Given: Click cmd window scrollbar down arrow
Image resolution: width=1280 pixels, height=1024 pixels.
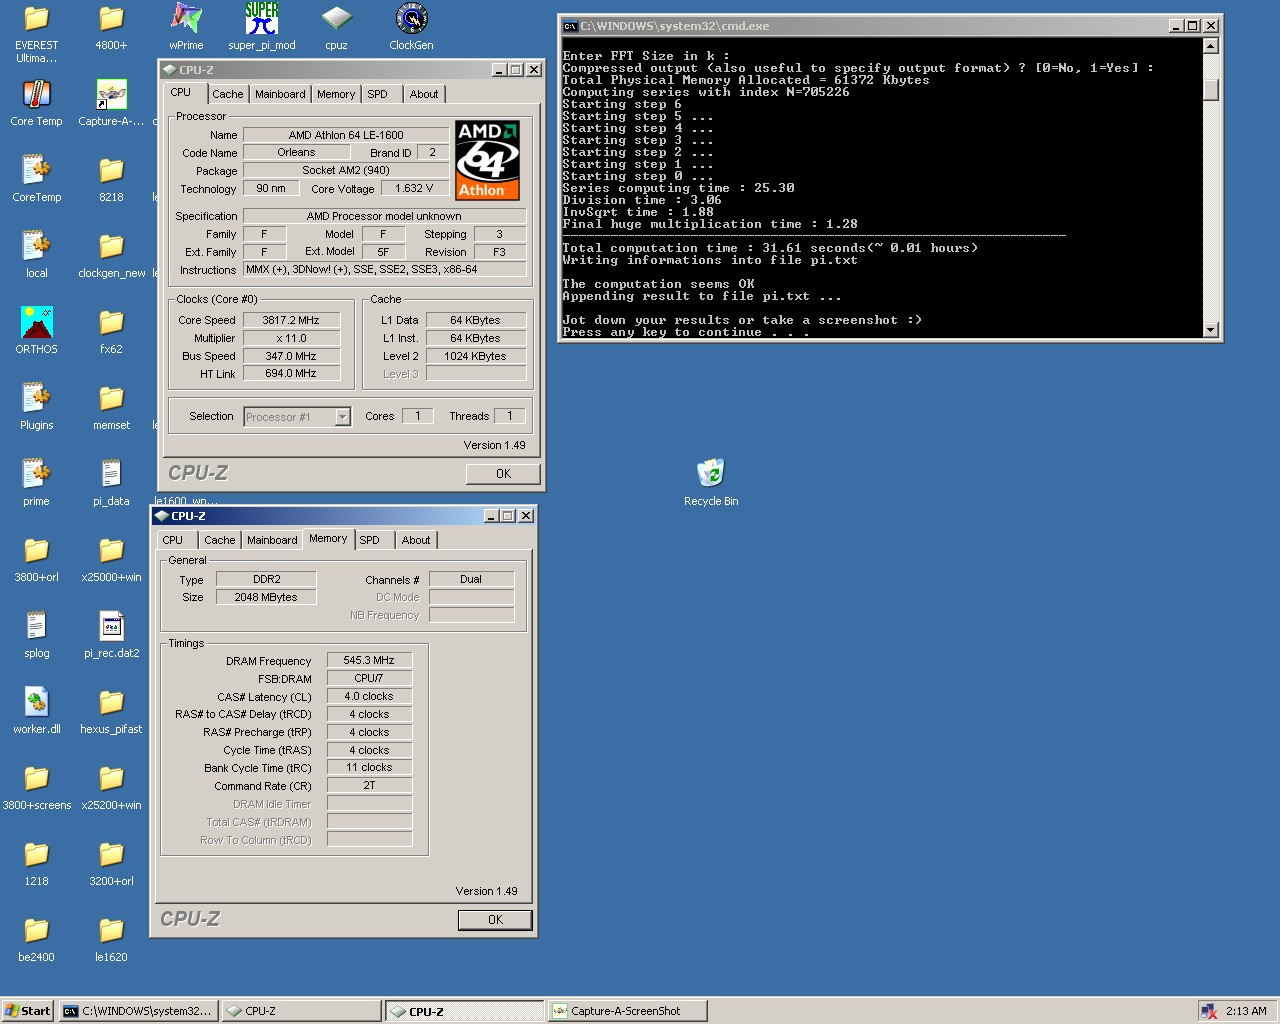Looking at the screenshot, I should click(1210, 330).
